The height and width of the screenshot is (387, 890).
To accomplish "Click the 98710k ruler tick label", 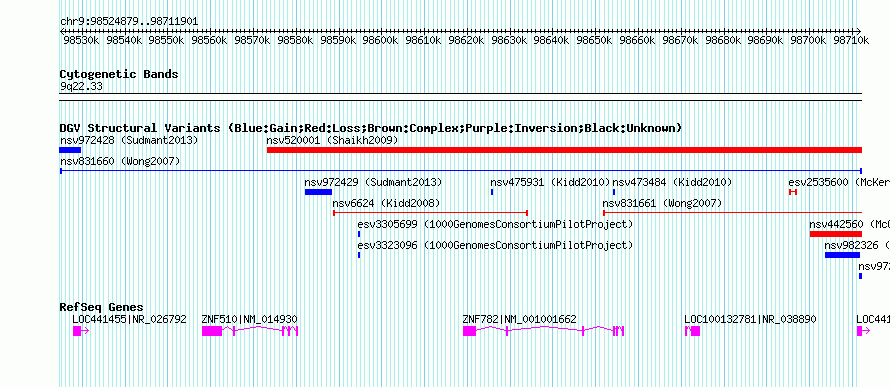I will [x=851, y=40].
